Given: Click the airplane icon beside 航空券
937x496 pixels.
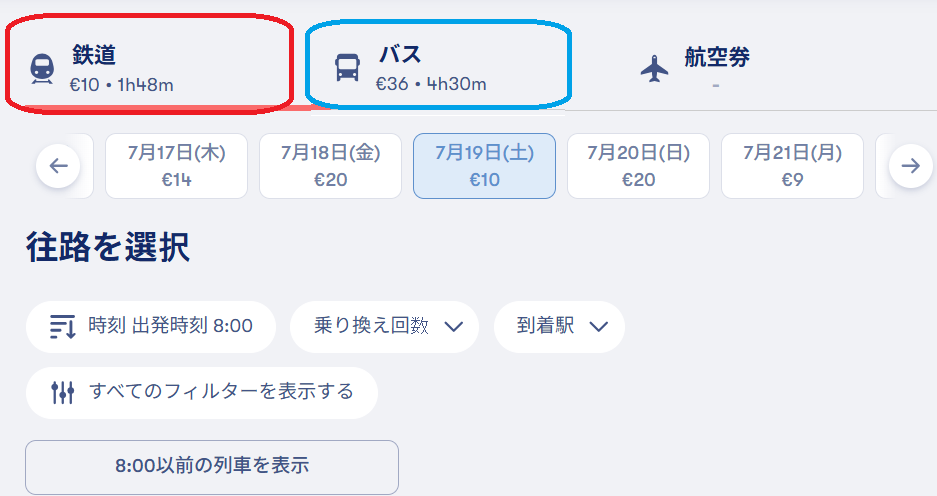Looking at the screenshot, I should click(654, 68).
